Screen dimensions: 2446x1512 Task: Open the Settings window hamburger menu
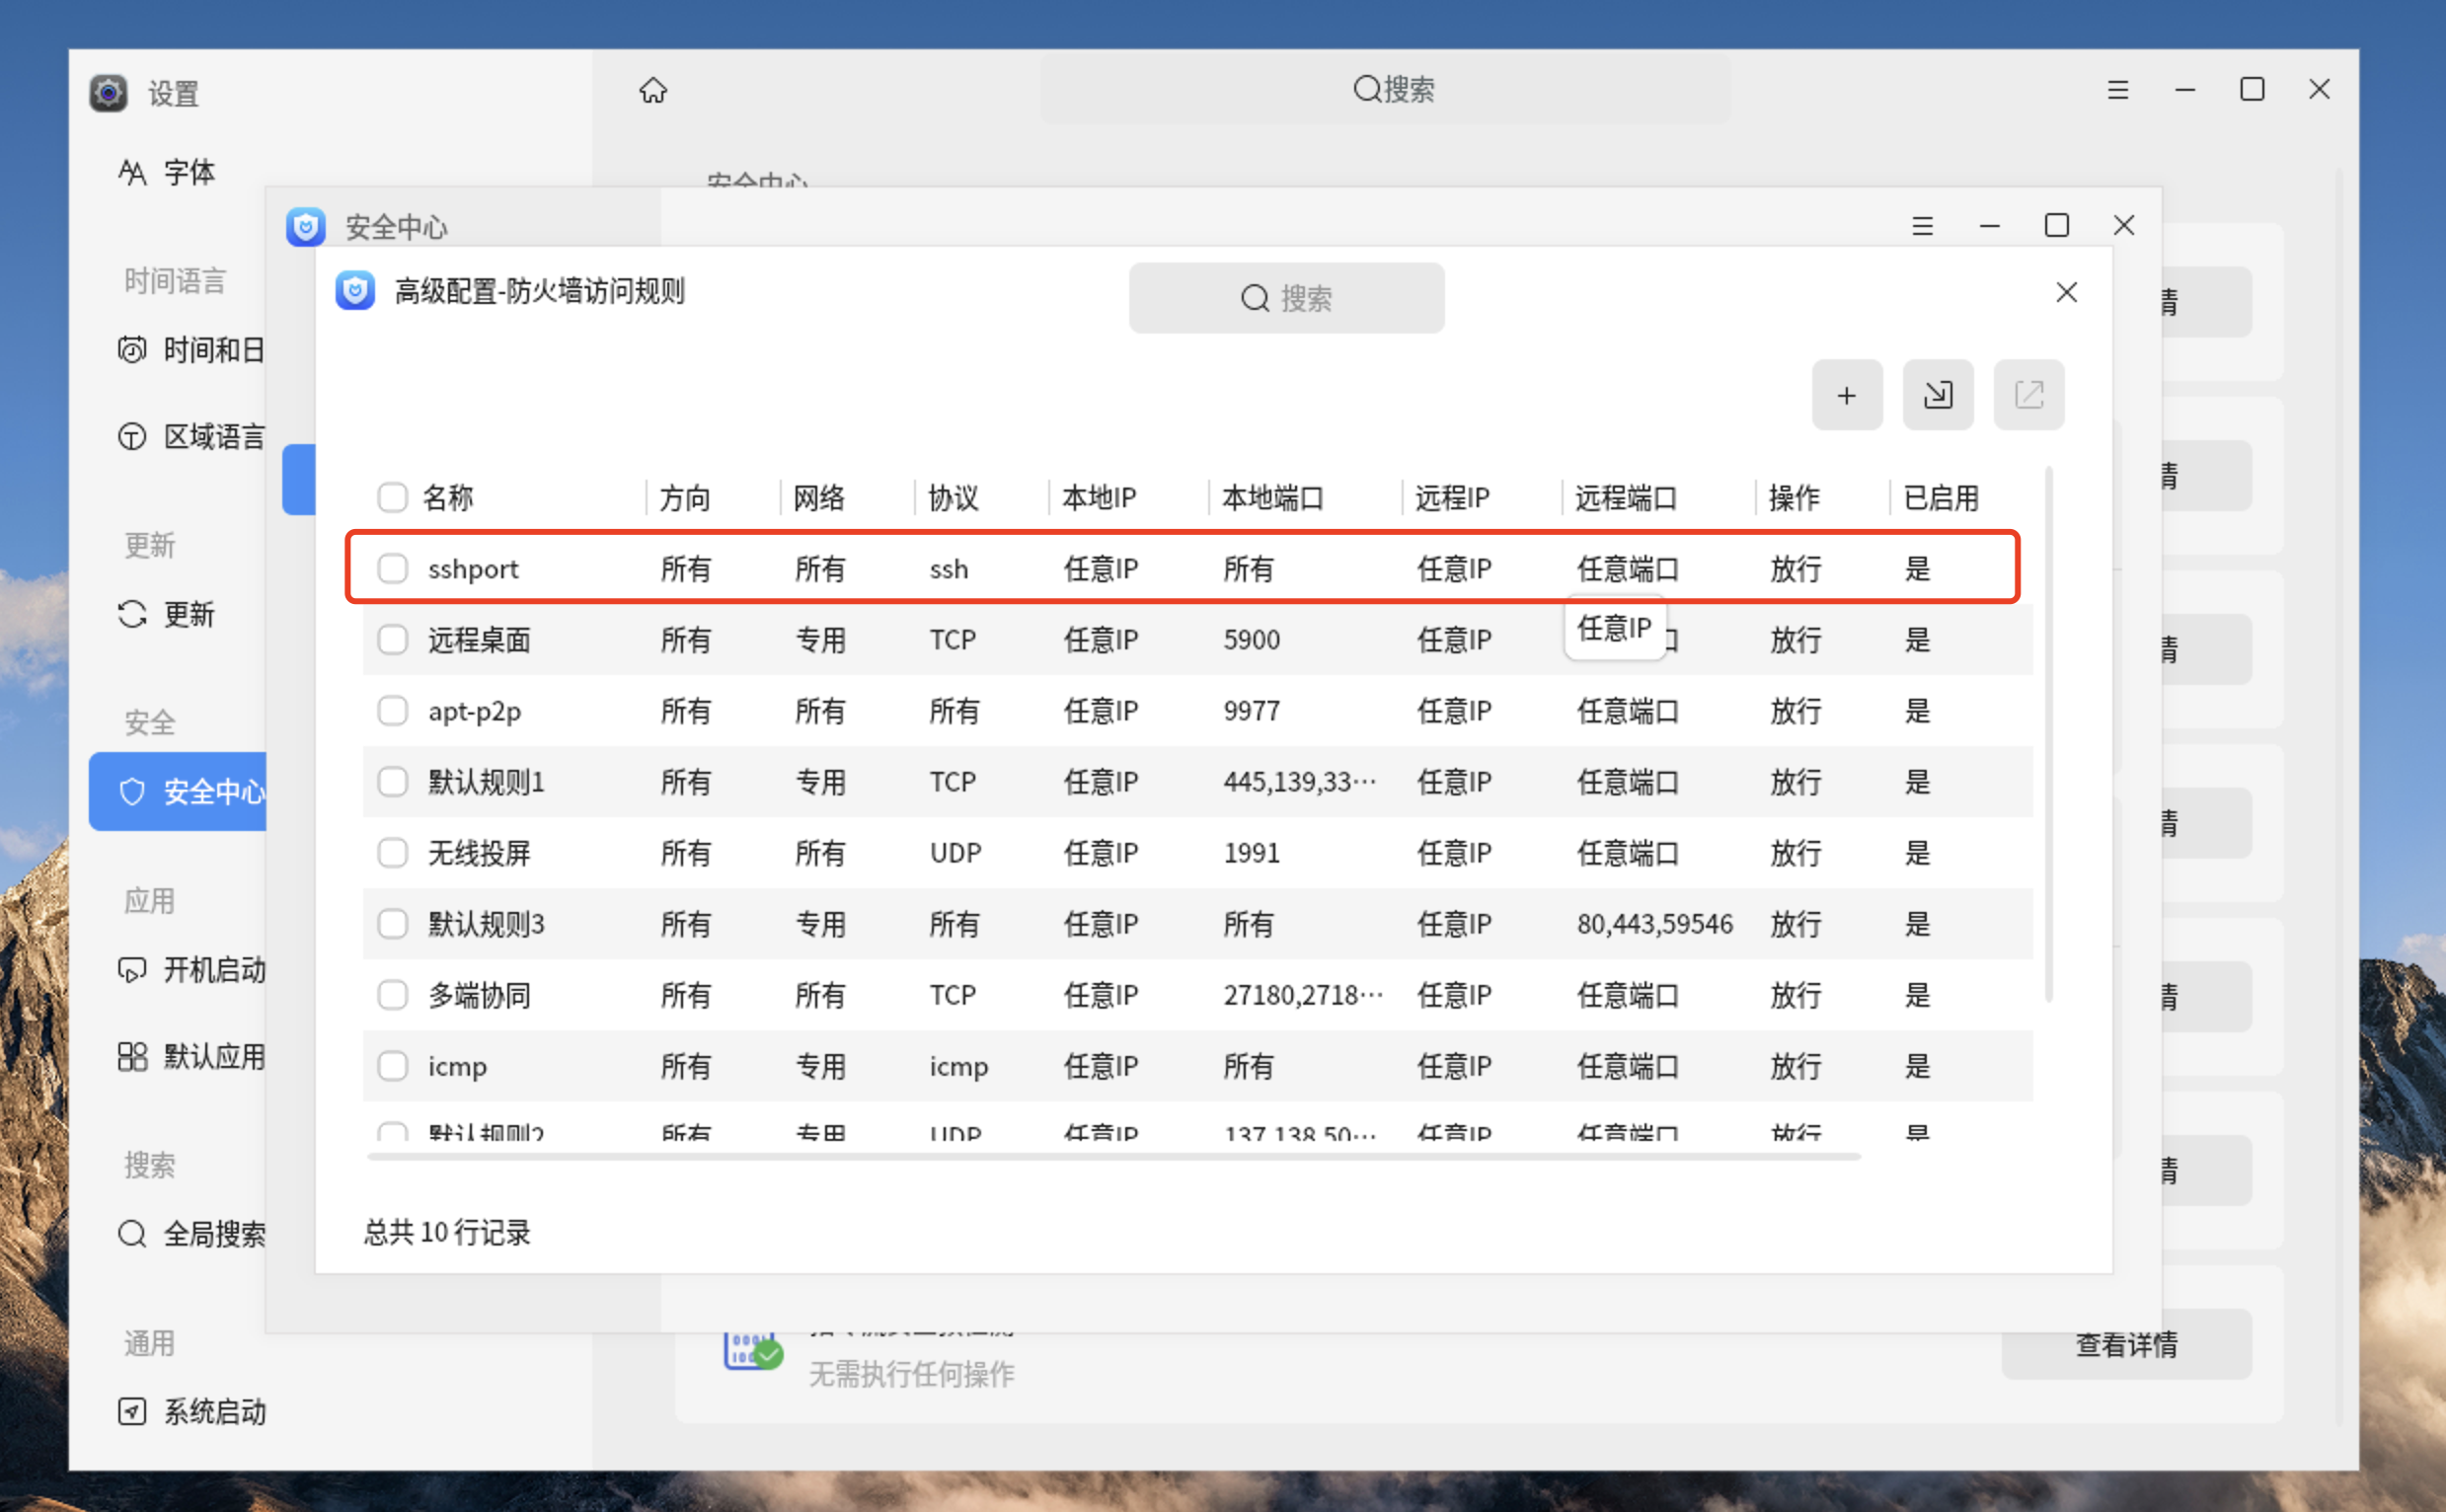[x=2117, y=90]
